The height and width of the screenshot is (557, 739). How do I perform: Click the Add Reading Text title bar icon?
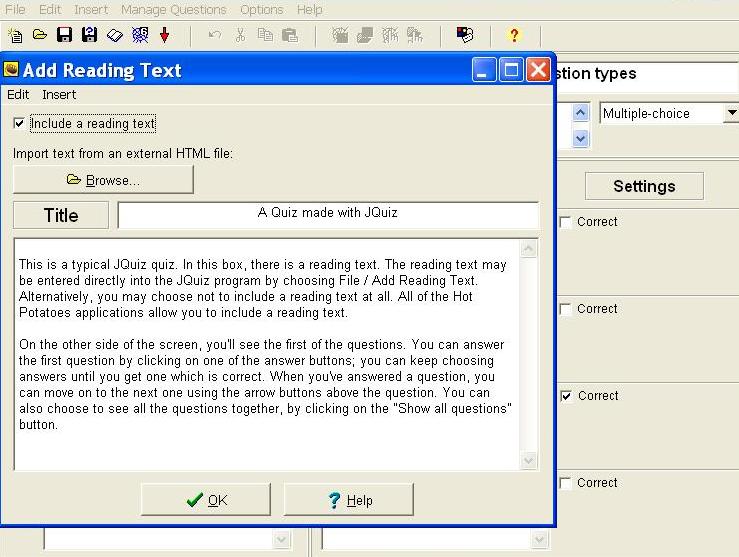[11, 70]
